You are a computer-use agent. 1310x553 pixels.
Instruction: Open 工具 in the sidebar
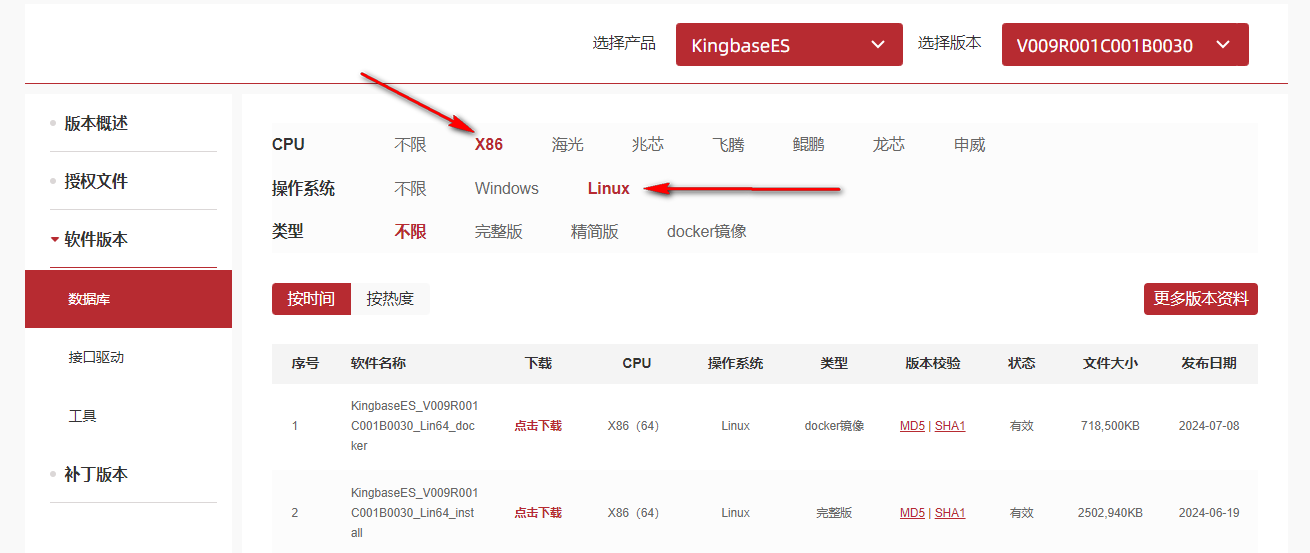[82, 415]
